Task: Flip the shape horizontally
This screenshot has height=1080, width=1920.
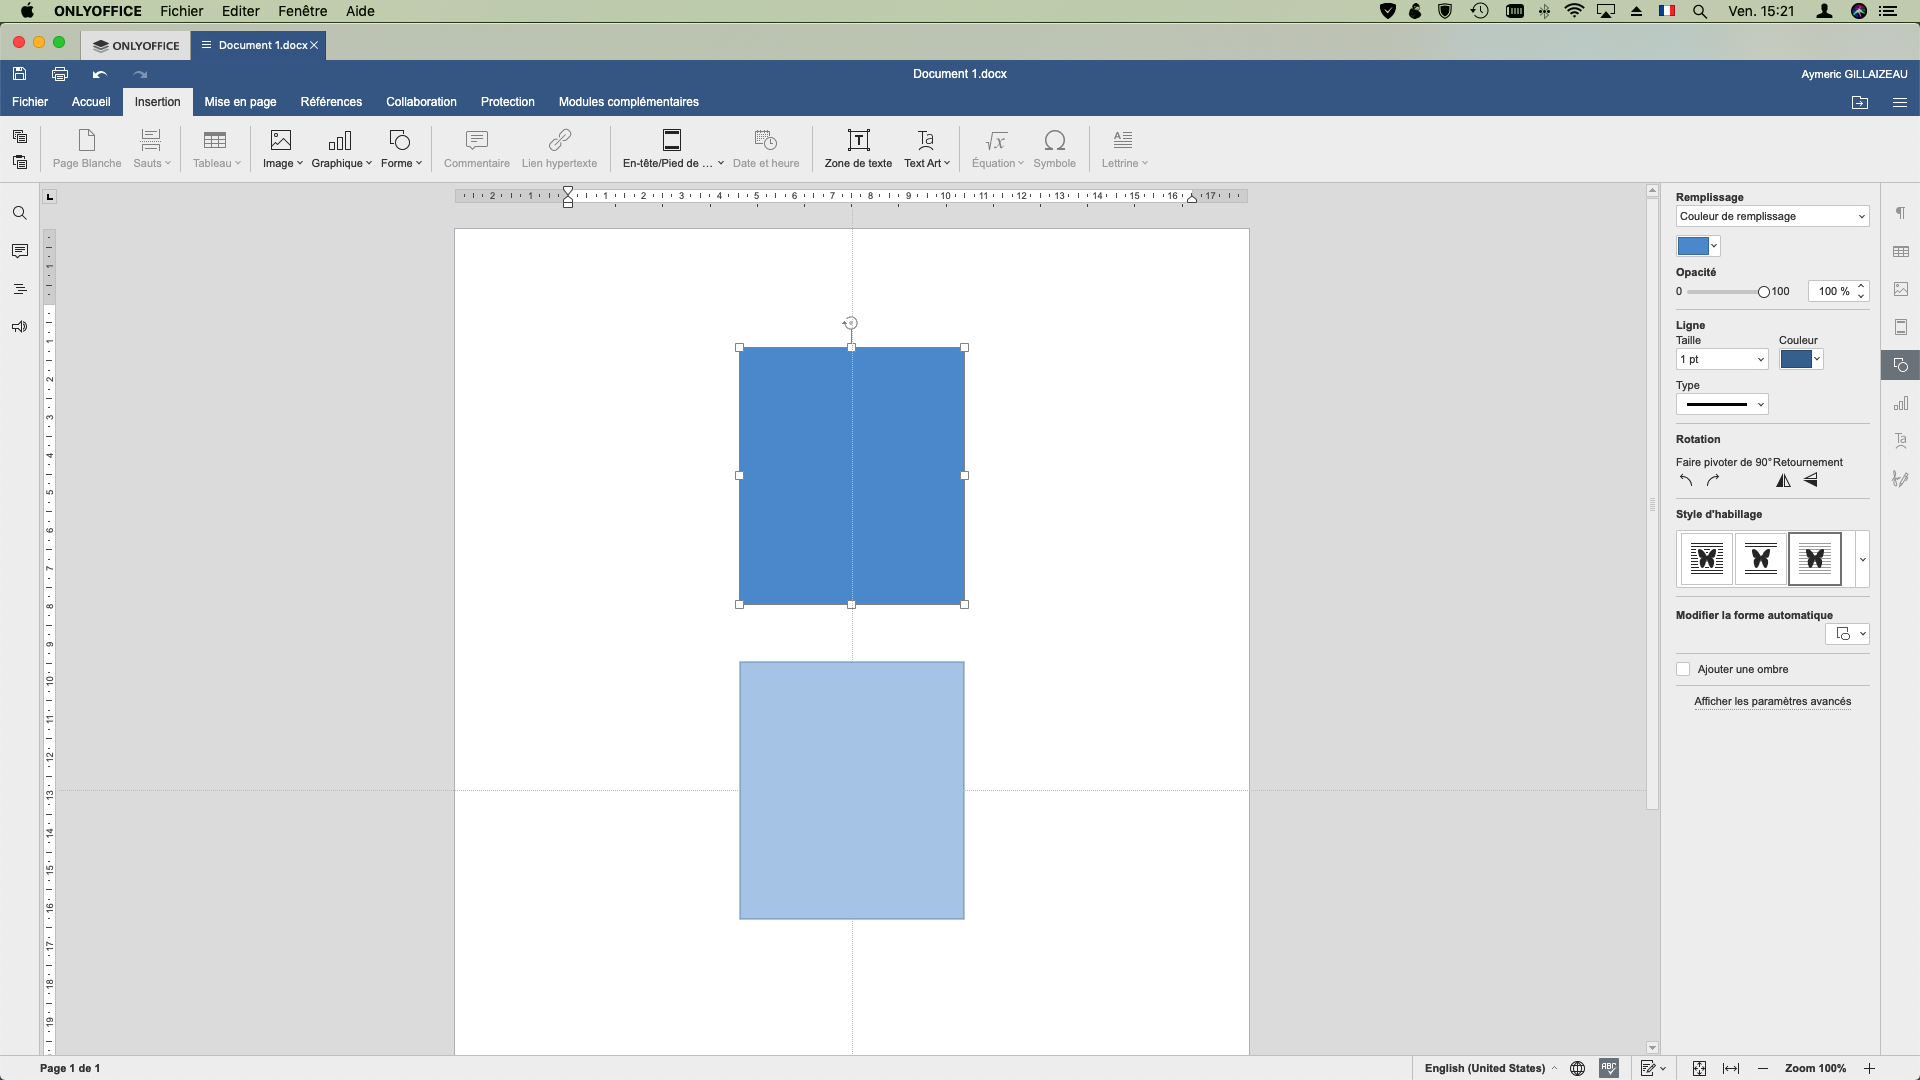Action: click(1783, 481)
